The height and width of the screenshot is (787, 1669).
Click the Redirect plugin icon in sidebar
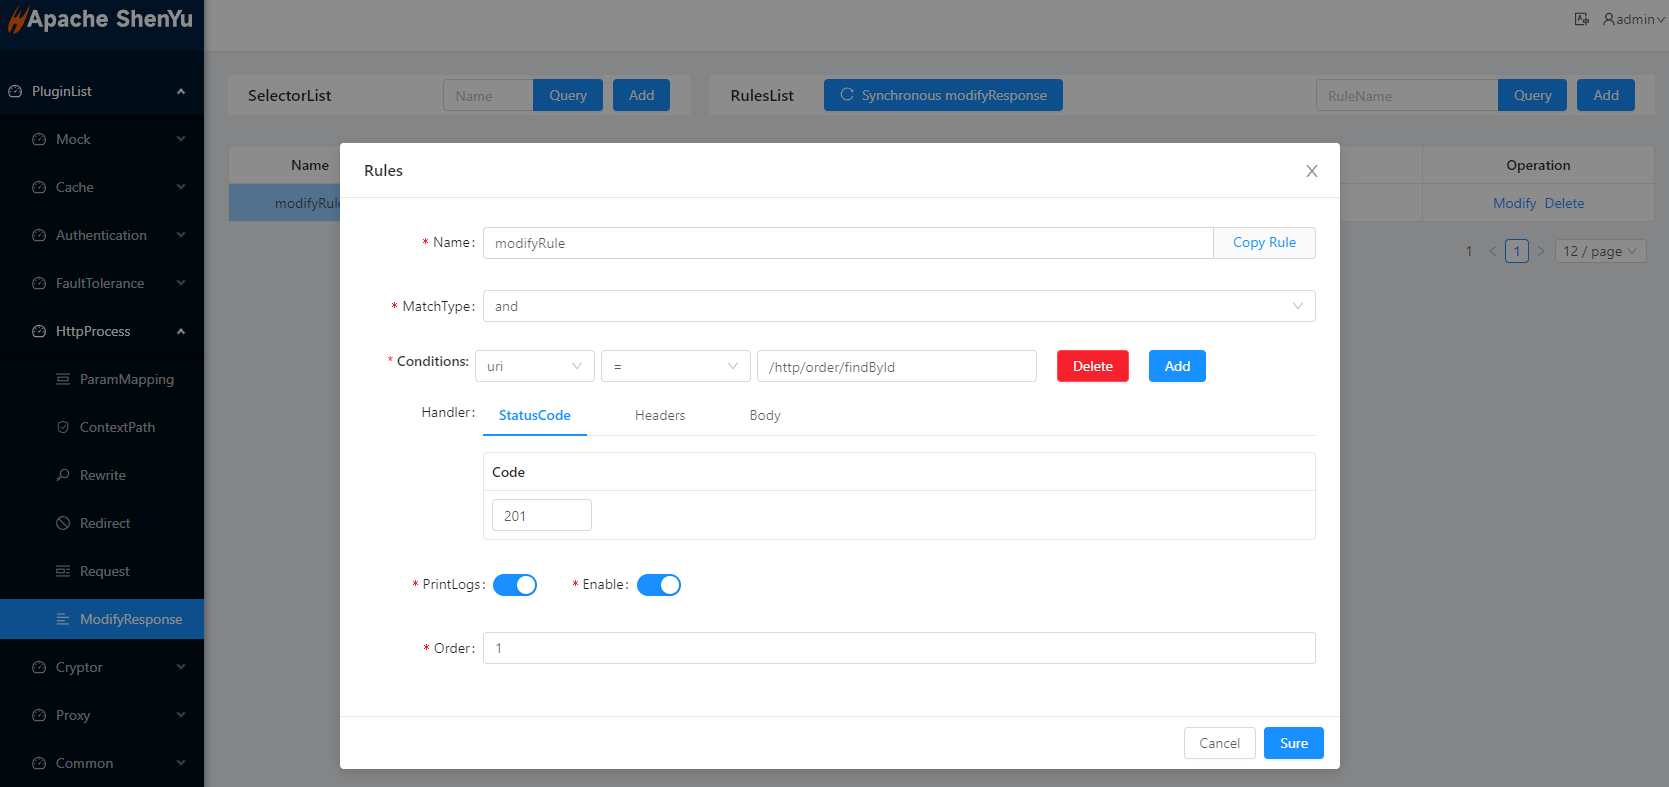coord(63,523)
